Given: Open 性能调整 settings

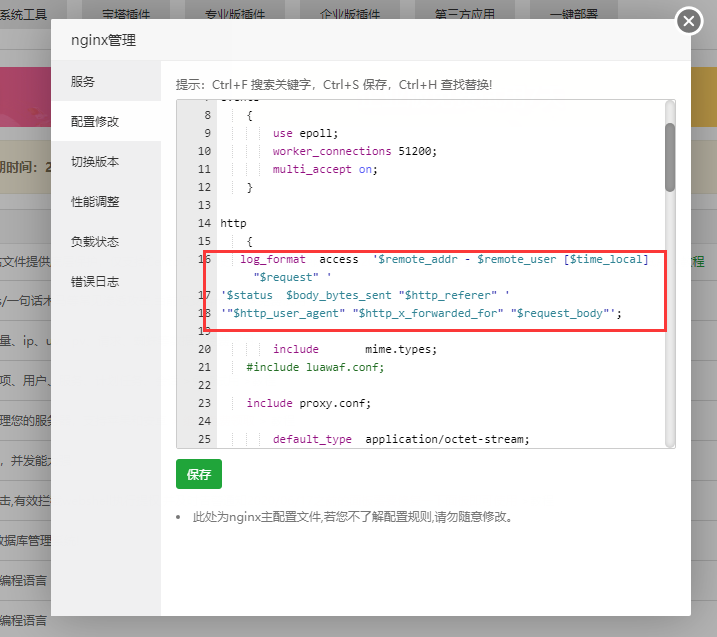Looking at the screenshot, I should (106, 201).
